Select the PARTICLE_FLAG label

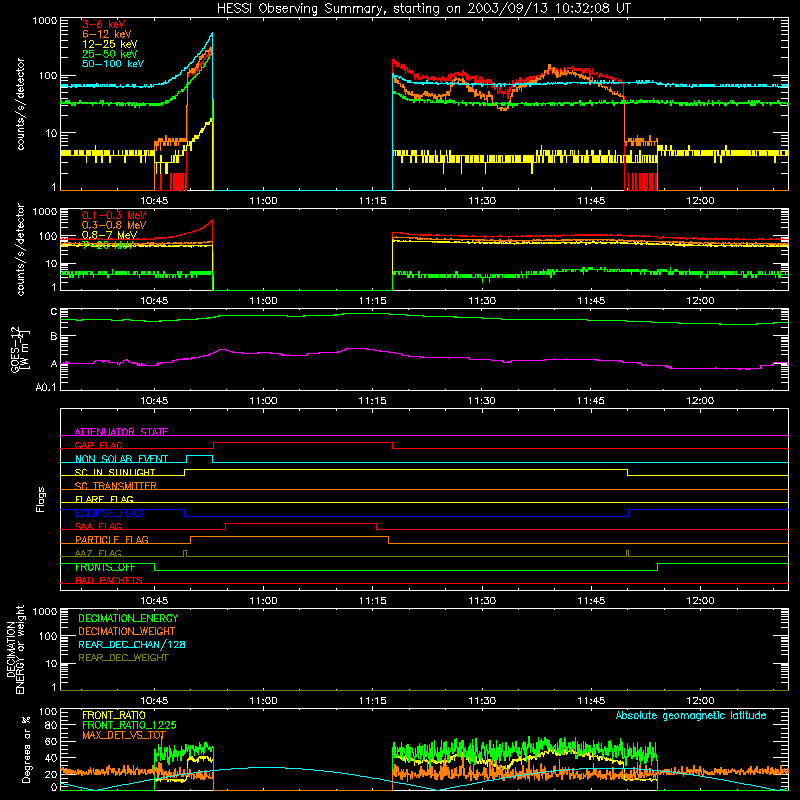(x=111, y=539)
